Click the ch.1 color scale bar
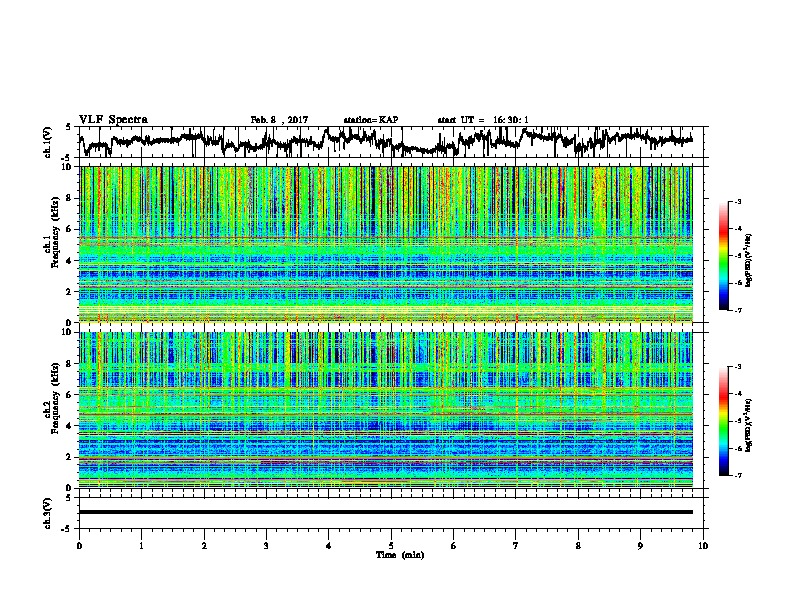The width and height of the screenshot is (792, 612). (x=723, y=256)
